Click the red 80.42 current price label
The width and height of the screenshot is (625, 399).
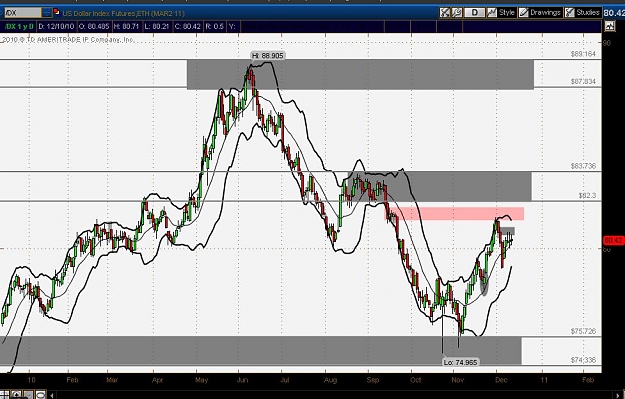tap(613, 240)
